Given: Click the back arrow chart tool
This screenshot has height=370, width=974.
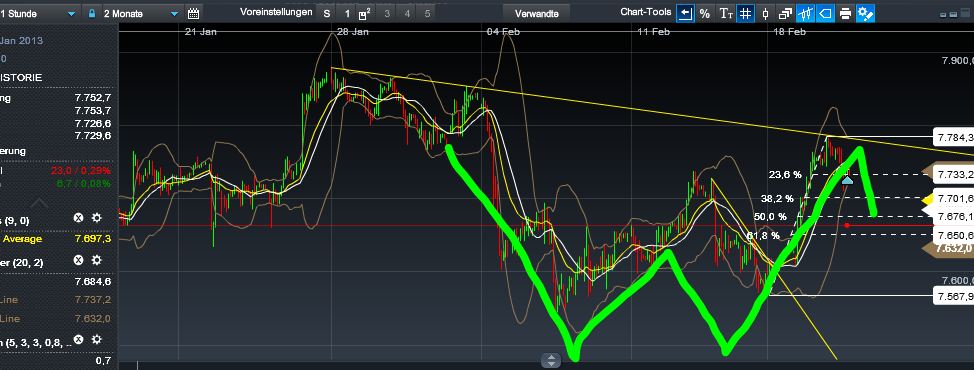Looking at the screenshot, I should click(x=685, y=13).
